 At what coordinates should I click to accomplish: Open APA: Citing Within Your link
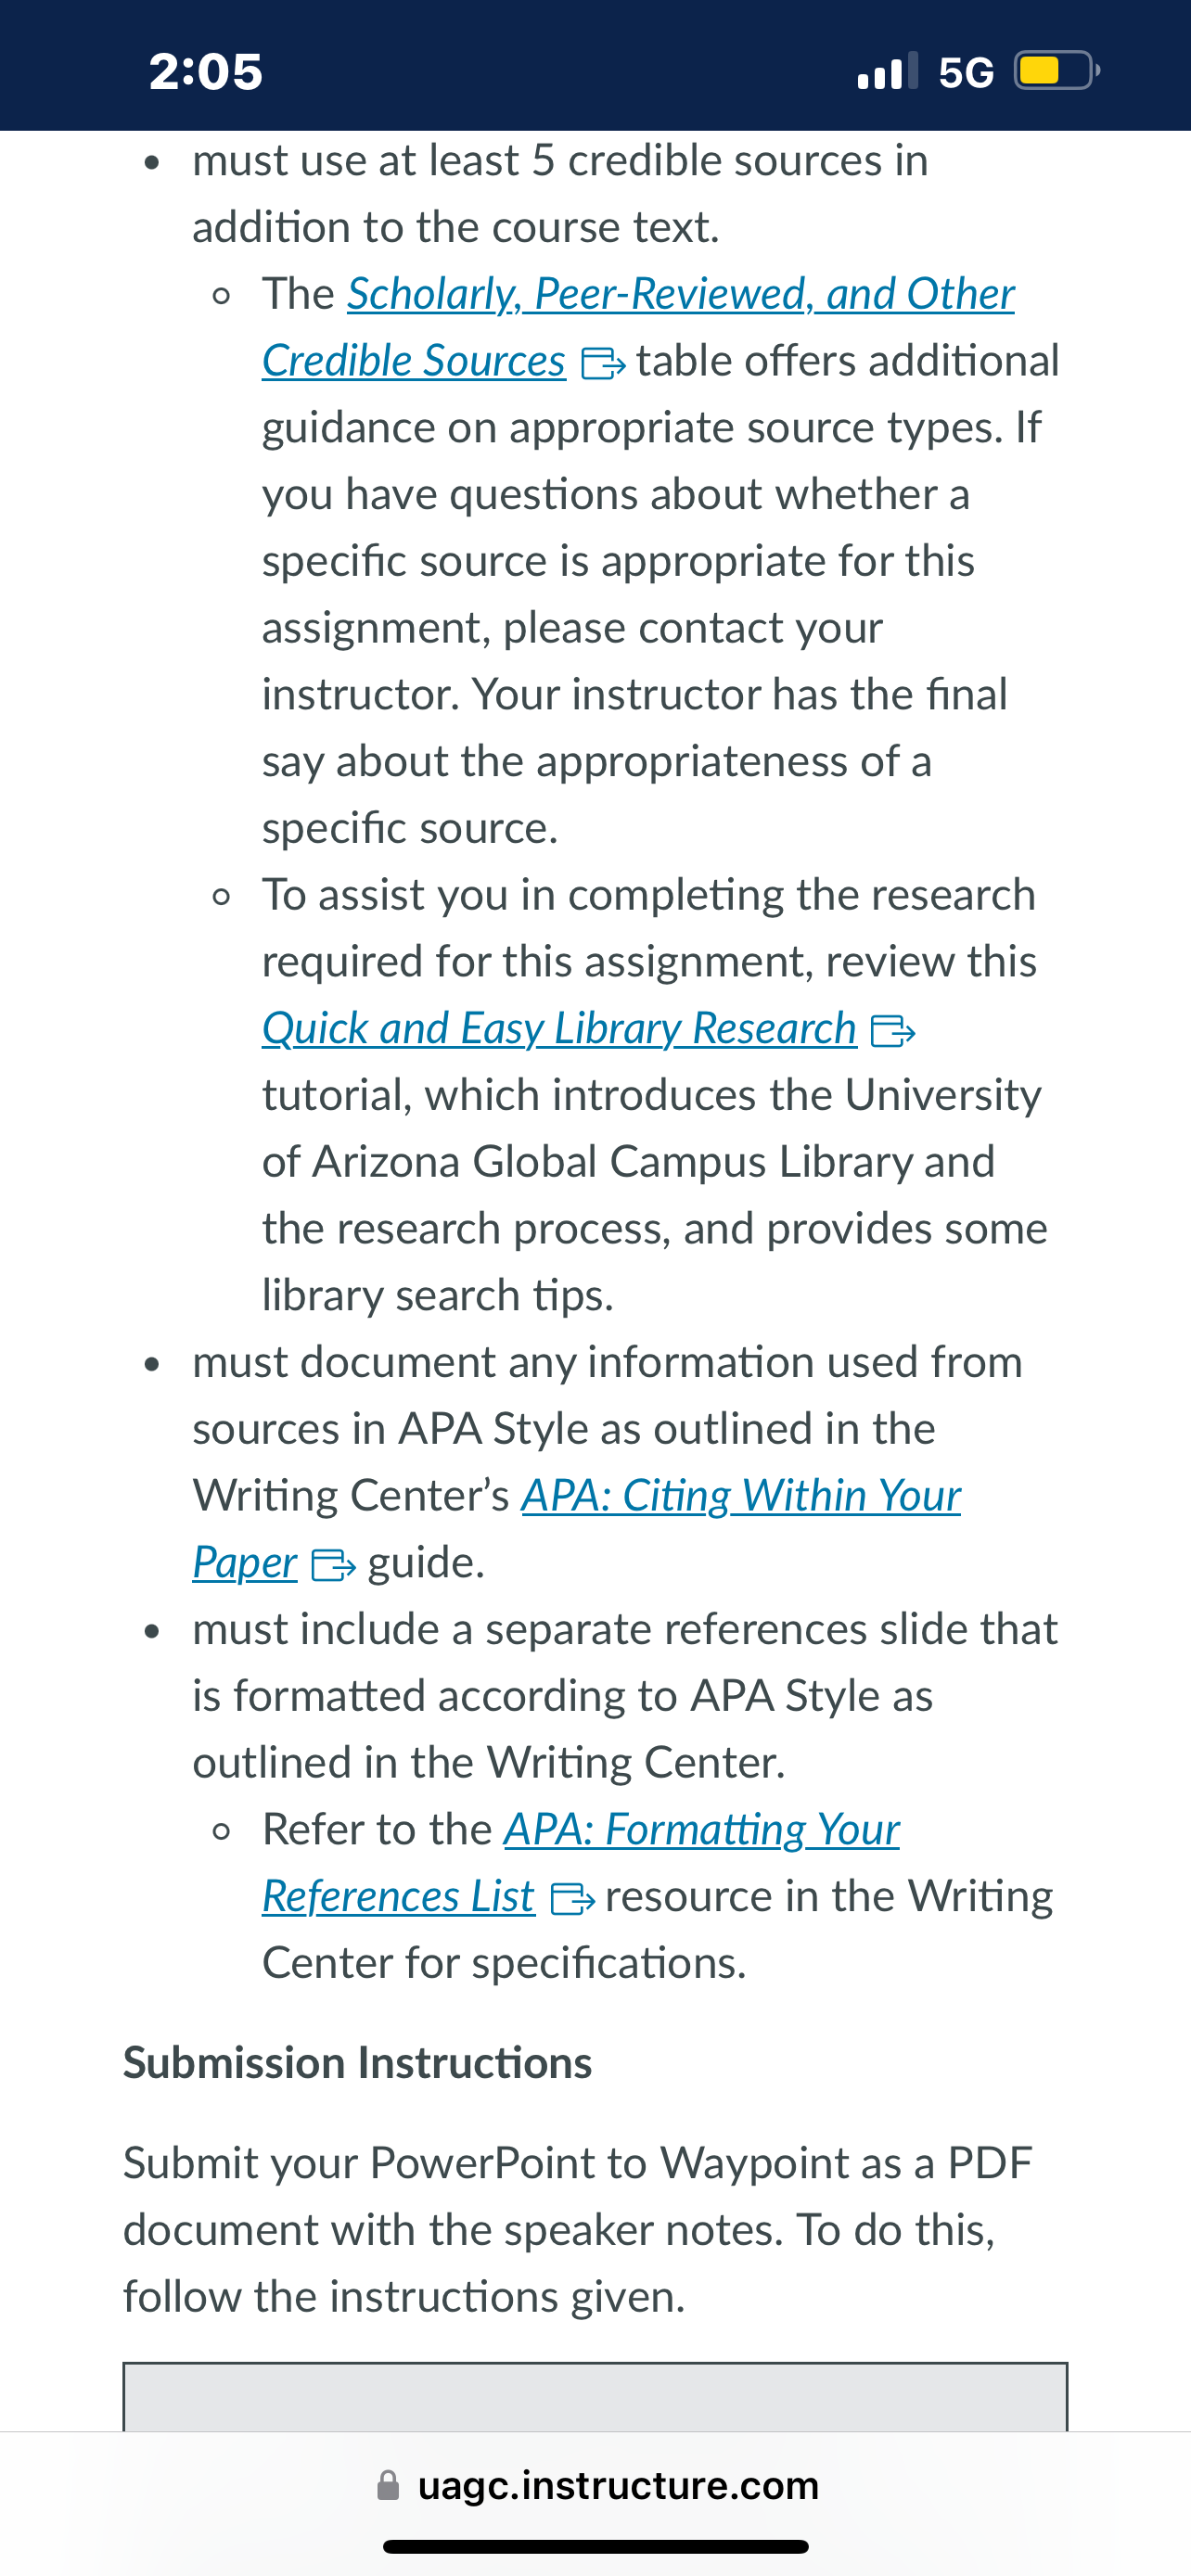coord(741,1496)
